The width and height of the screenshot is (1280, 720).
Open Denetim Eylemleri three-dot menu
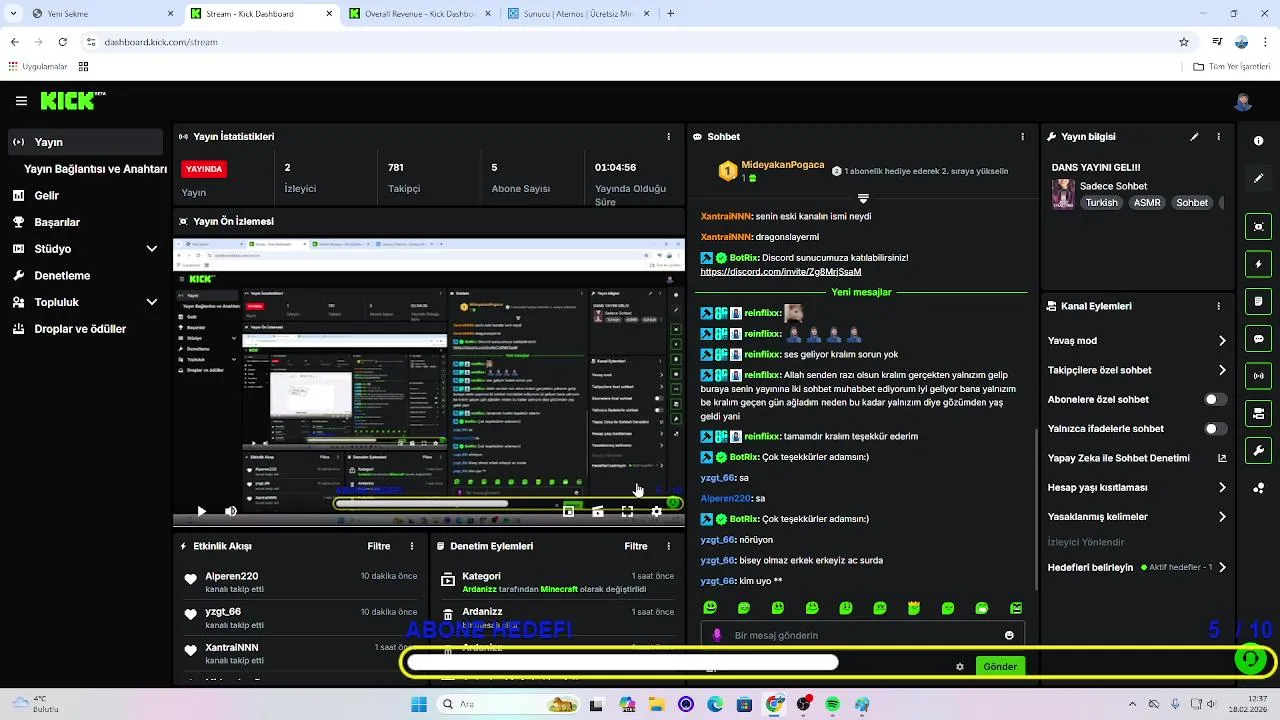click(x=669, y=546)
